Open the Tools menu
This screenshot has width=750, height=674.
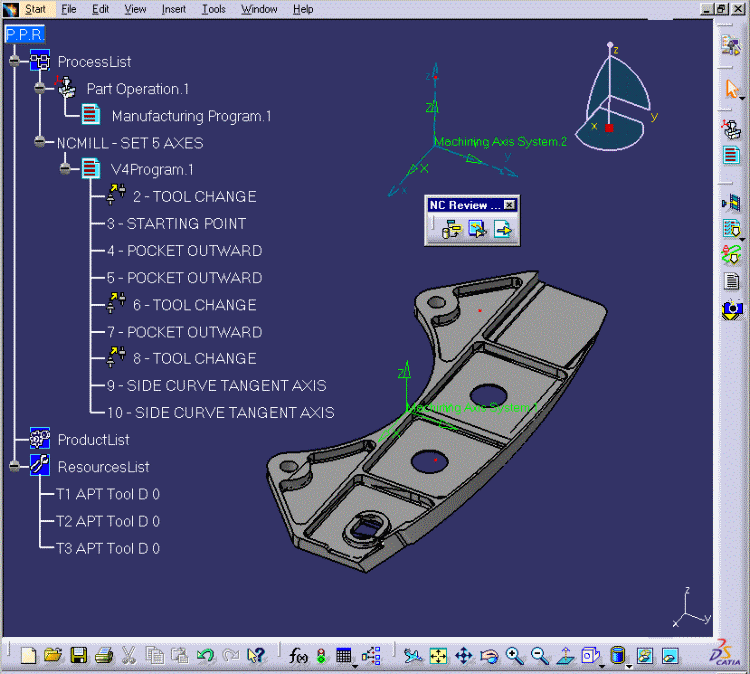click(213, 9)
